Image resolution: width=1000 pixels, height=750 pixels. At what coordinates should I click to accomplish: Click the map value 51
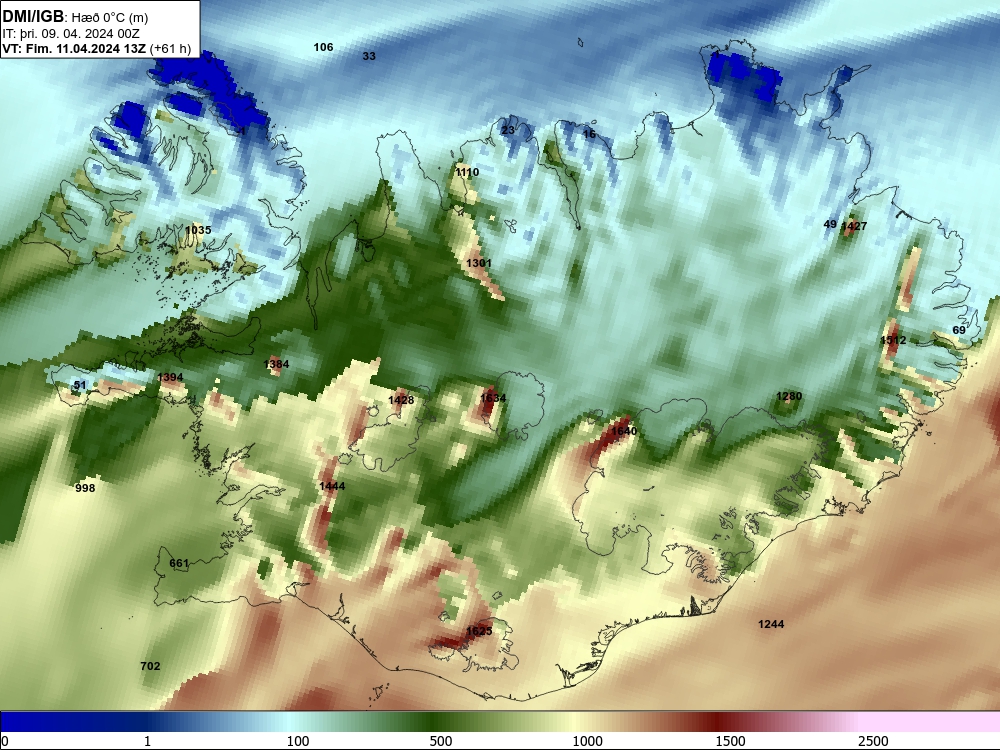coord(80,385)
